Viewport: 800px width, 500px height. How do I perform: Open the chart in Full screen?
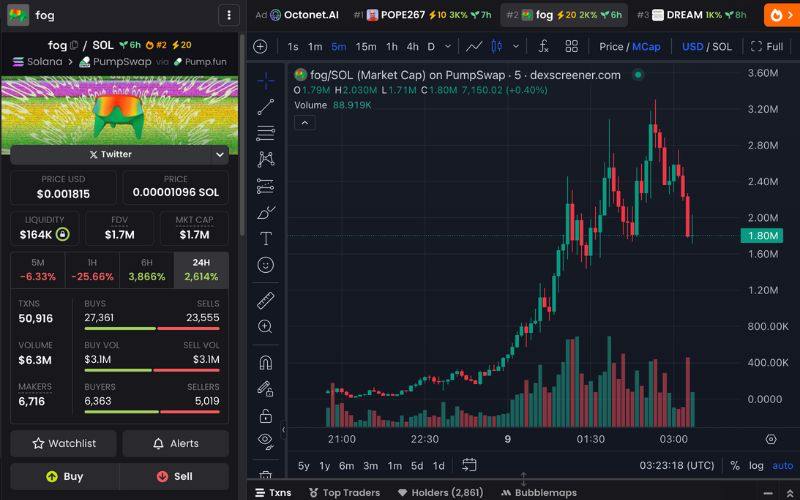(767, 47)
